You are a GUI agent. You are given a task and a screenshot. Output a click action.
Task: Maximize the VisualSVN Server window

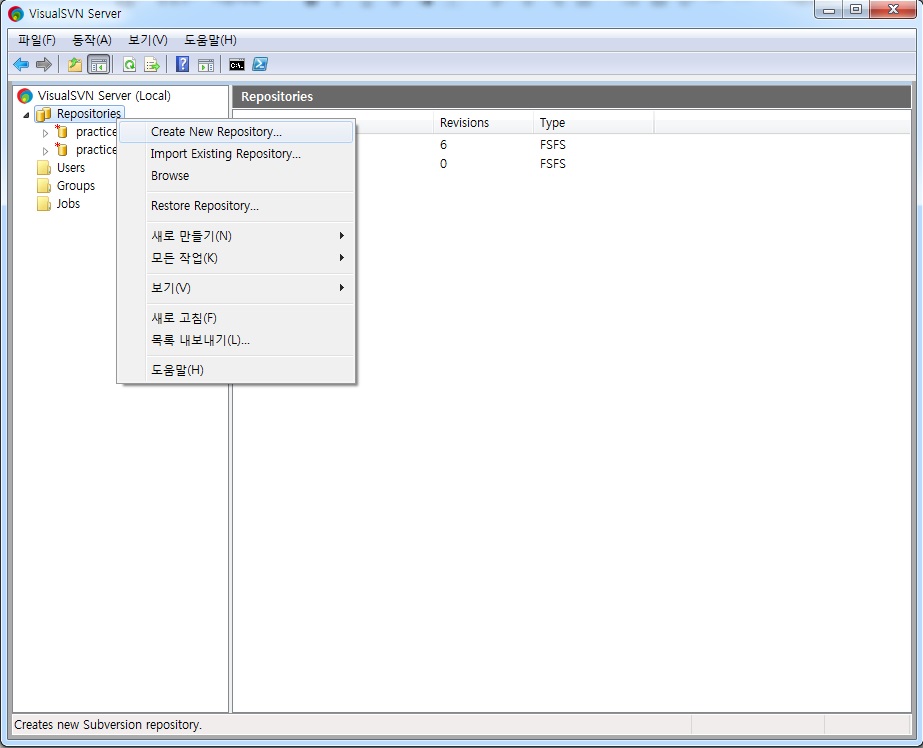(x=856, y=9)
